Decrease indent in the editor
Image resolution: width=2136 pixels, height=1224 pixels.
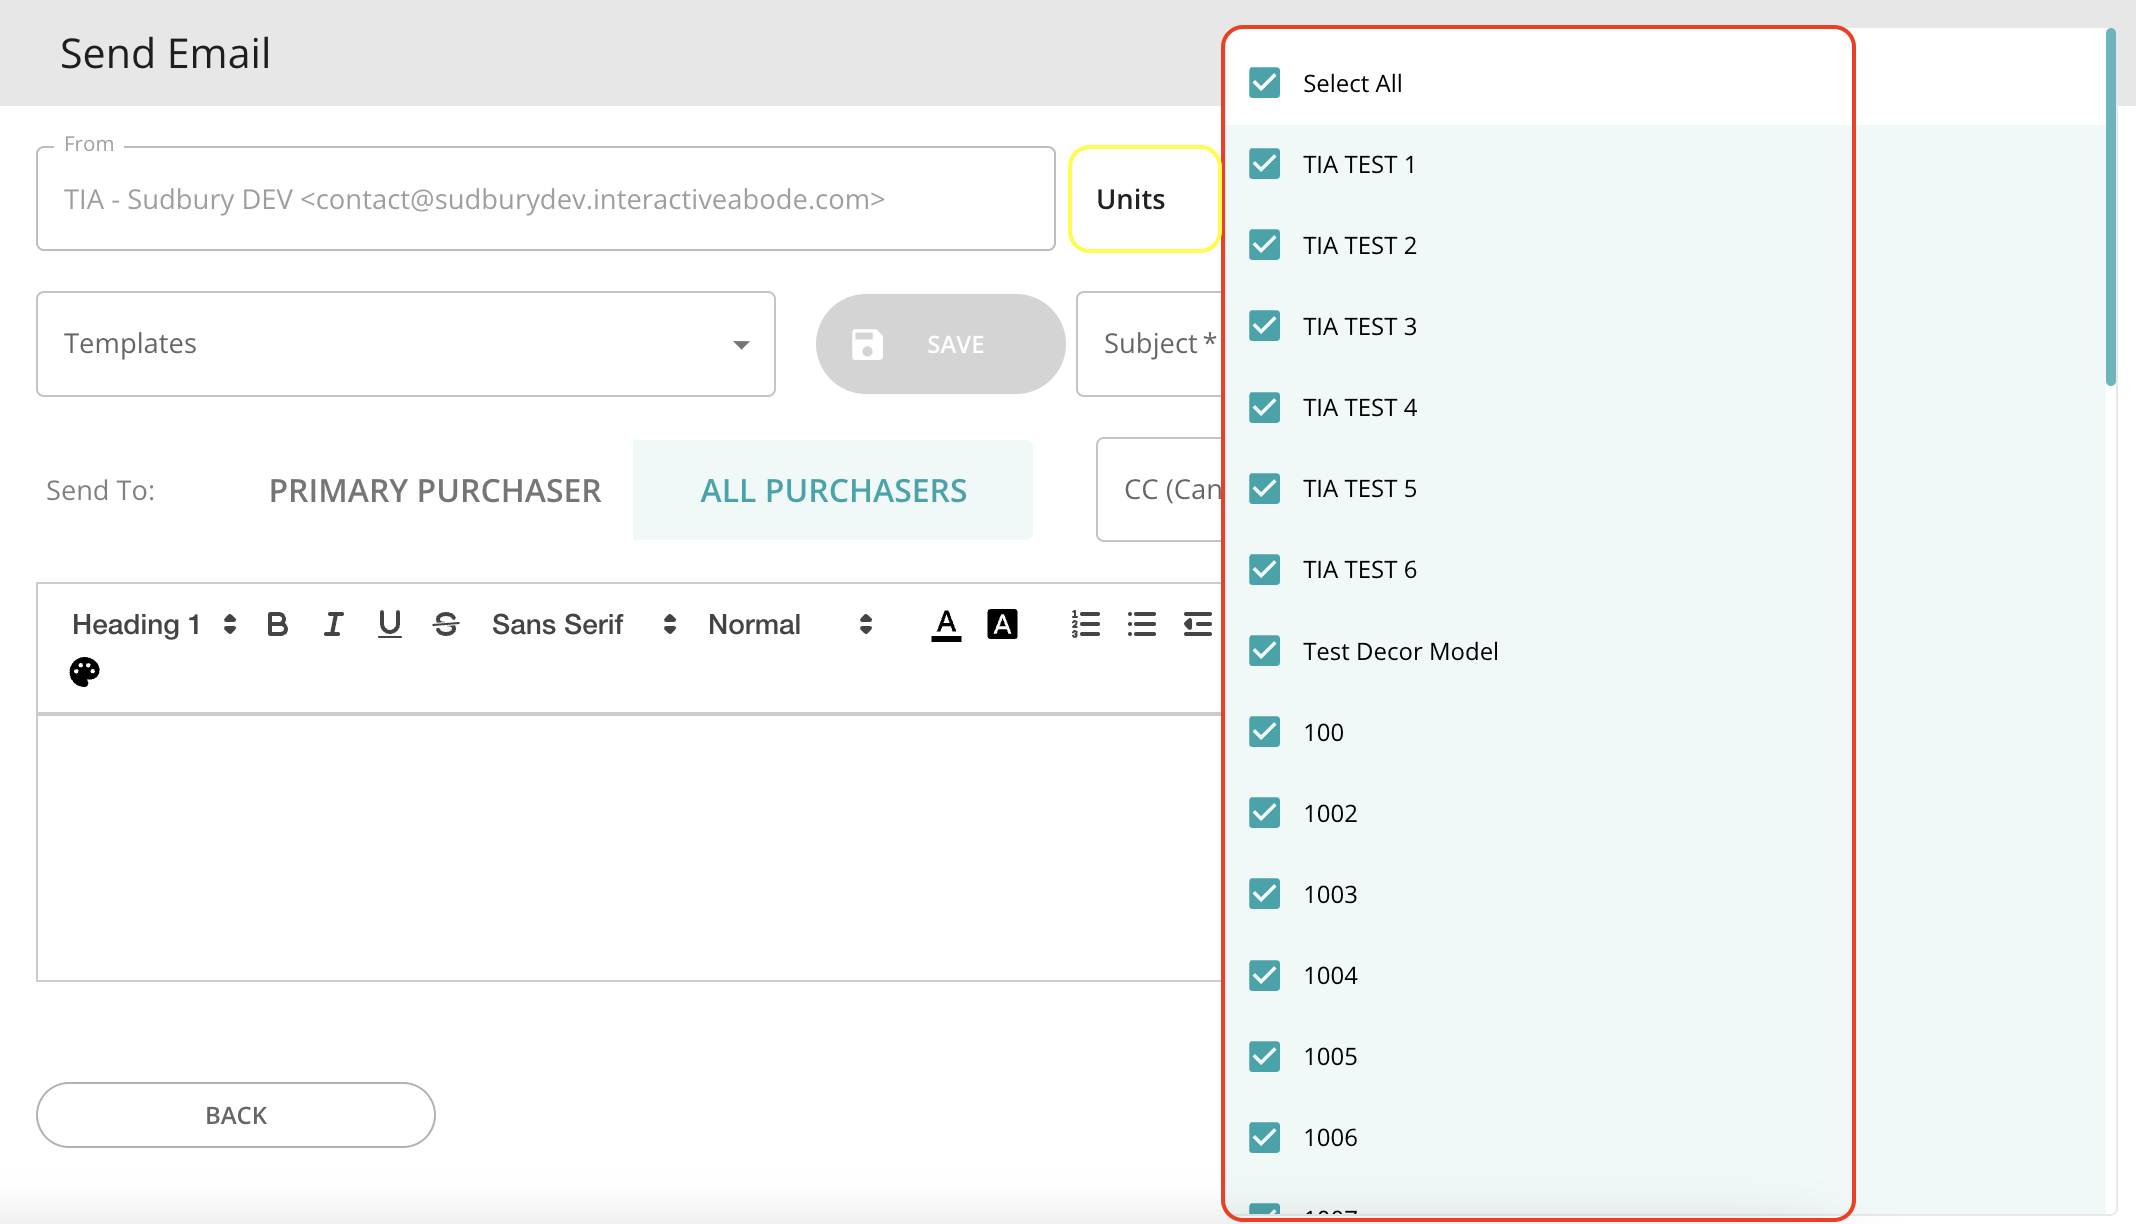tap(1197, 625)
